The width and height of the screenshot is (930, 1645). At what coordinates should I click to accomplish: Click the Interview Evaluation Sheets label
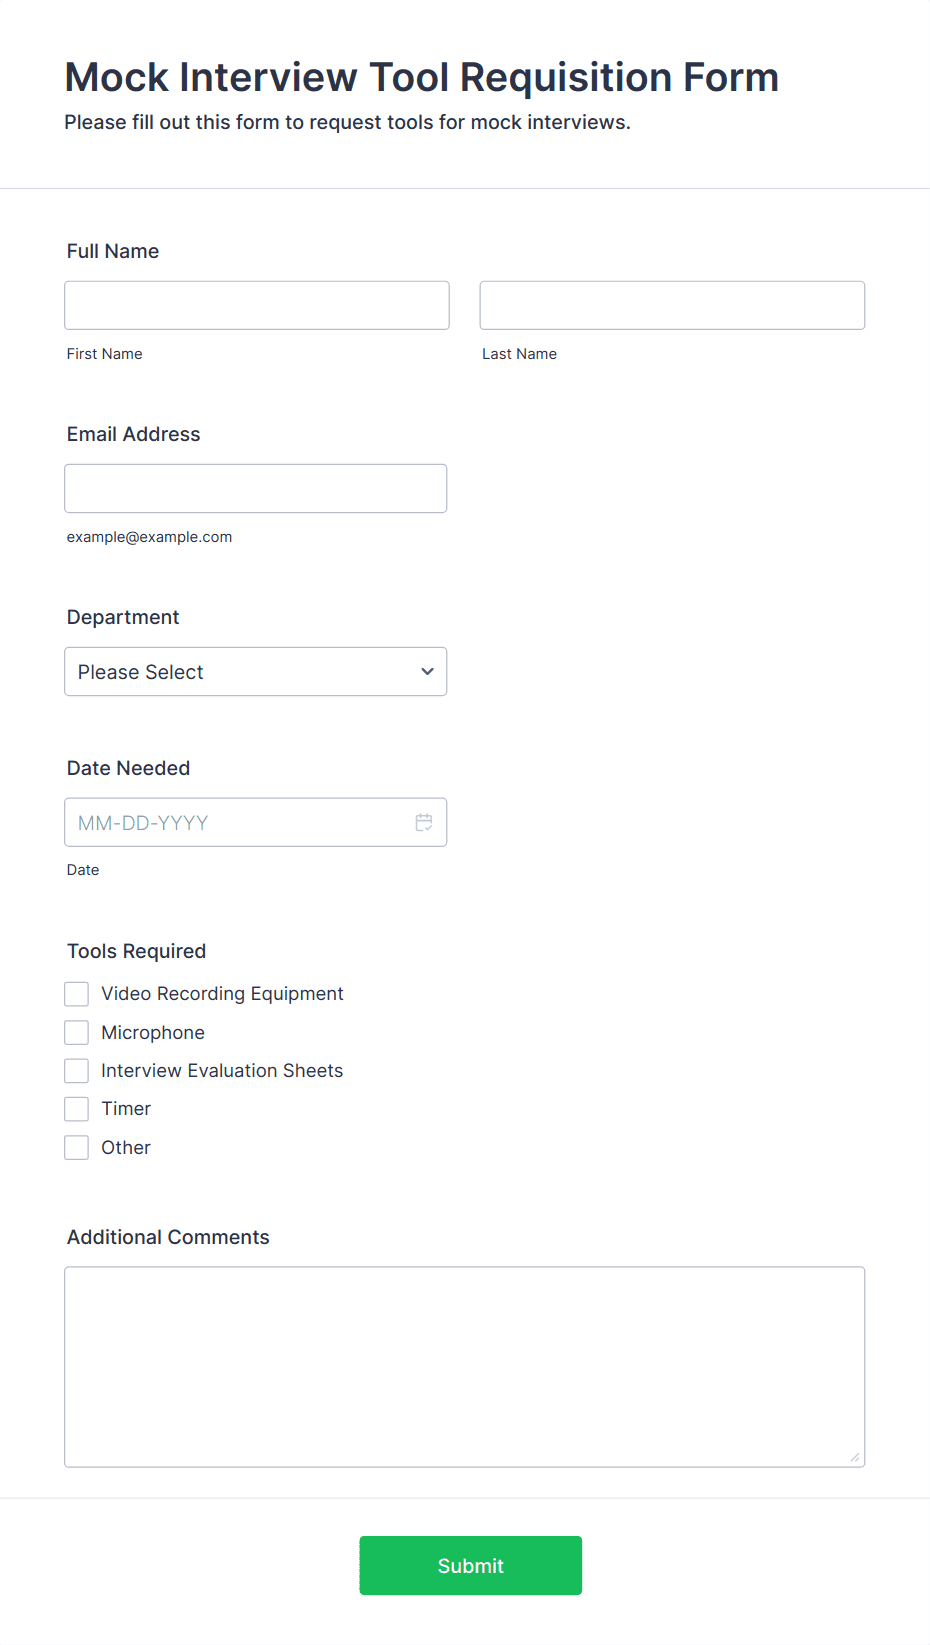tap(222, 1070)
